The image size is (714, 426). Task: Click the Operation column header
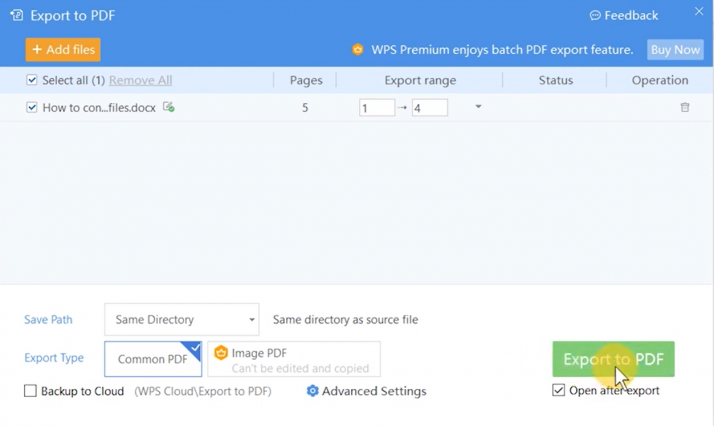pos(660,80)
